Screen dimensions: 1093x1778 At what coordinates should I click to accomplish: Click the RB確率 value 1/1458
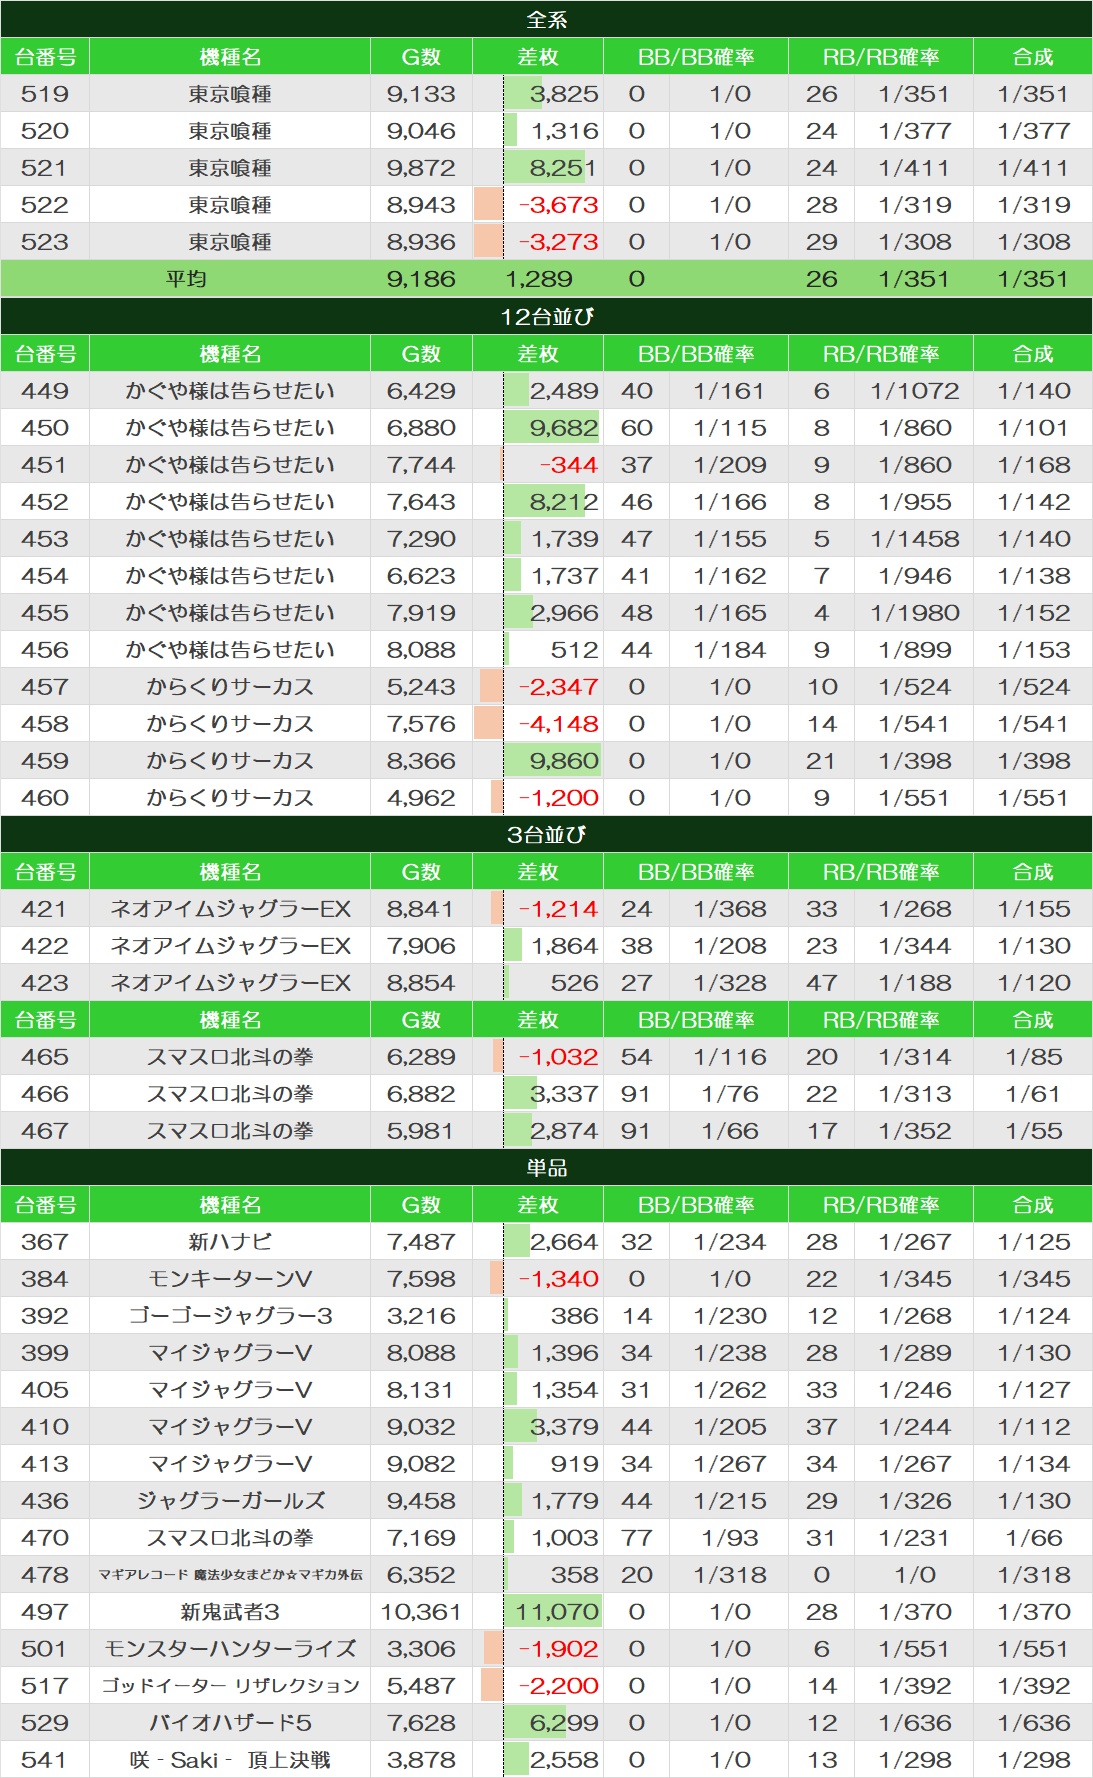(915, 539)
